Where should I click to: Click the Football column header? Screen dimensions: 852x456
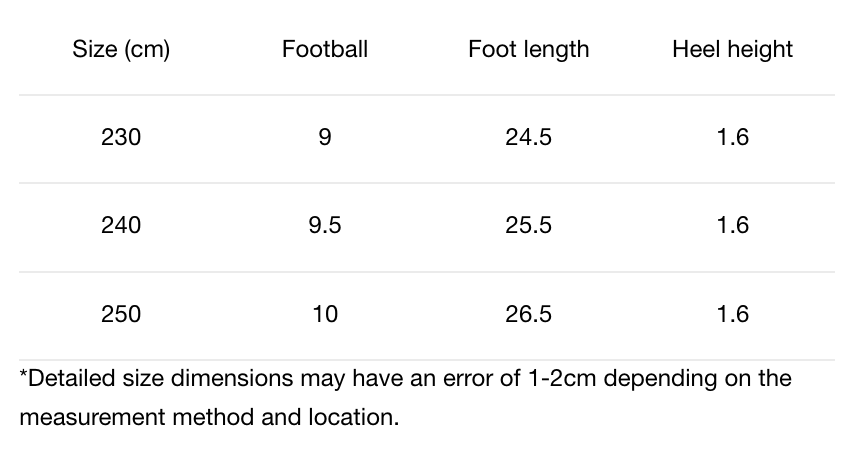(325, 49)
